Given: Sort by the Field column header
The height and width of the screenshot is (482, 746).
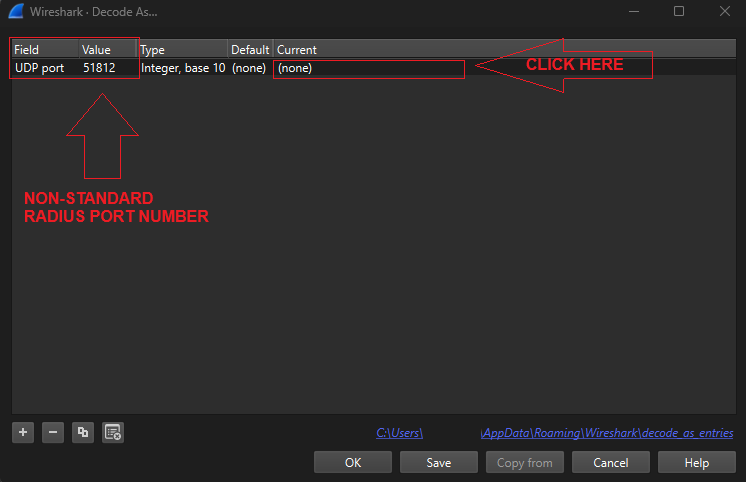Looking at the screenshot, I should point(44,50).
